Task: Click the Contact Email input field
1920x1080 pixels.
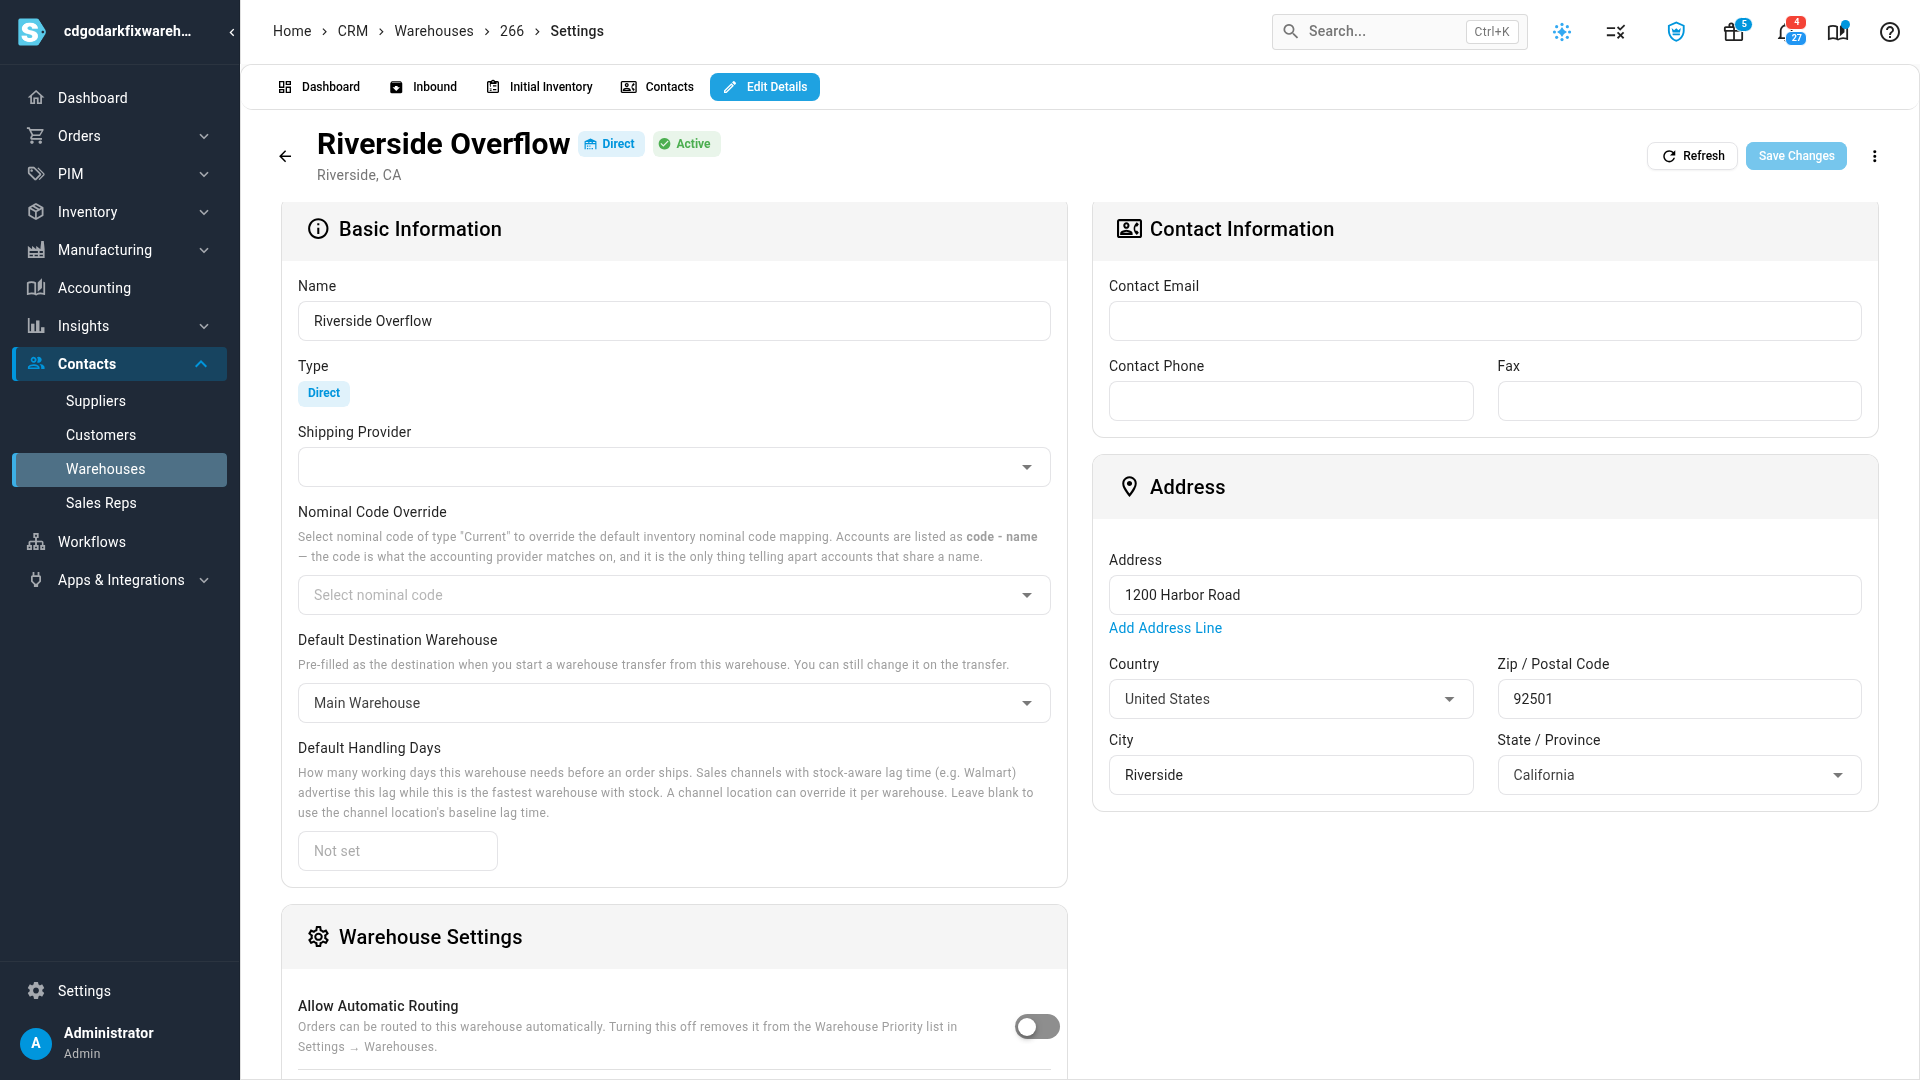Action: click(x=1485, y=321)
